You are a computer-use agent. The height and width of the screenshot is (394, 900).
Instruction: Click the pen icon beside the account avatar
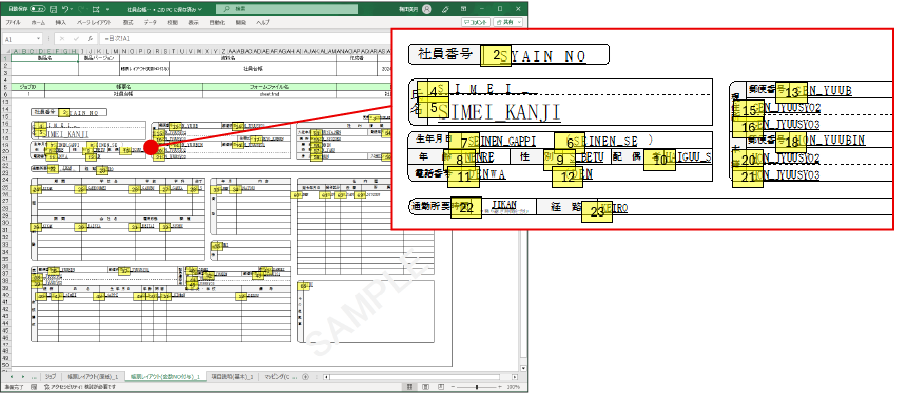445,9
